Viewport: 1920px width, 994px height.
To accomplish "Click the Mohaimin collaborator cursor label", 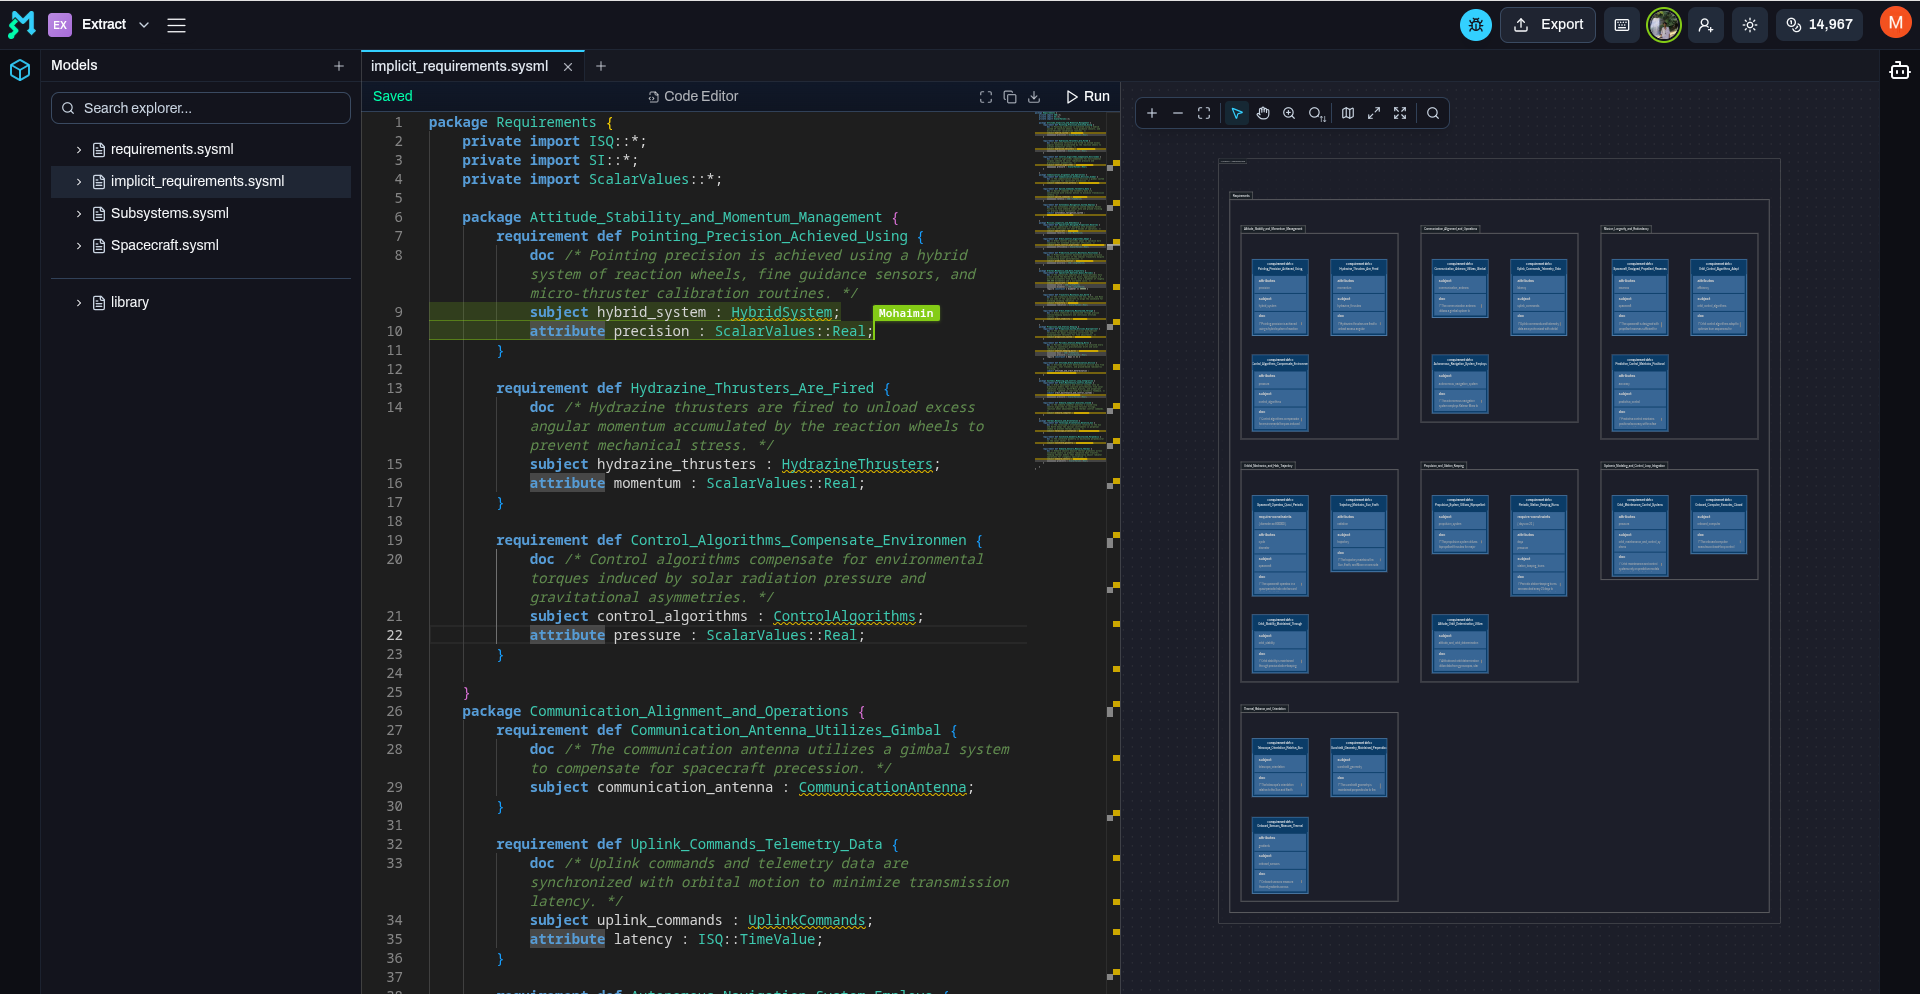I will click(x=906, y=313).
